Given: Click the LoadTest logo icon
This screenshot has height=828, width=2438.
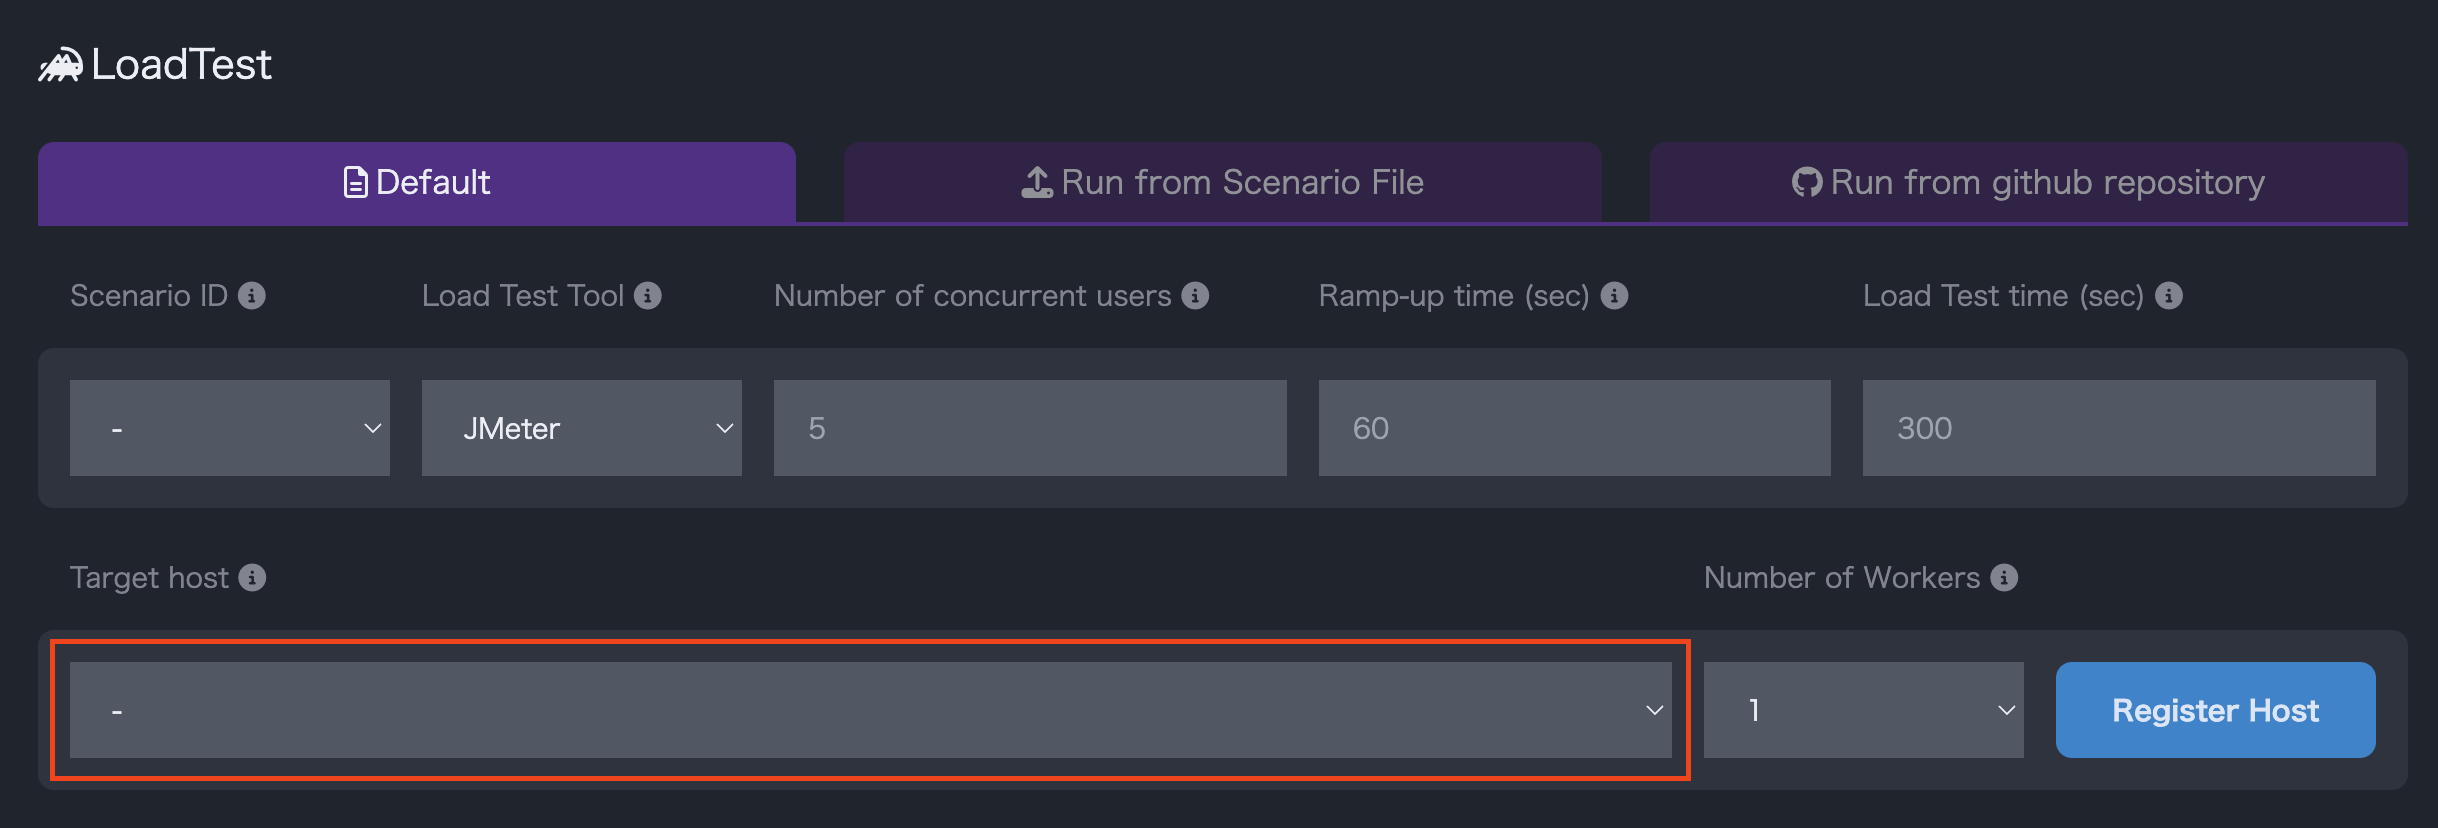Looking at the screenshot, I should click(x=61, y=66).
